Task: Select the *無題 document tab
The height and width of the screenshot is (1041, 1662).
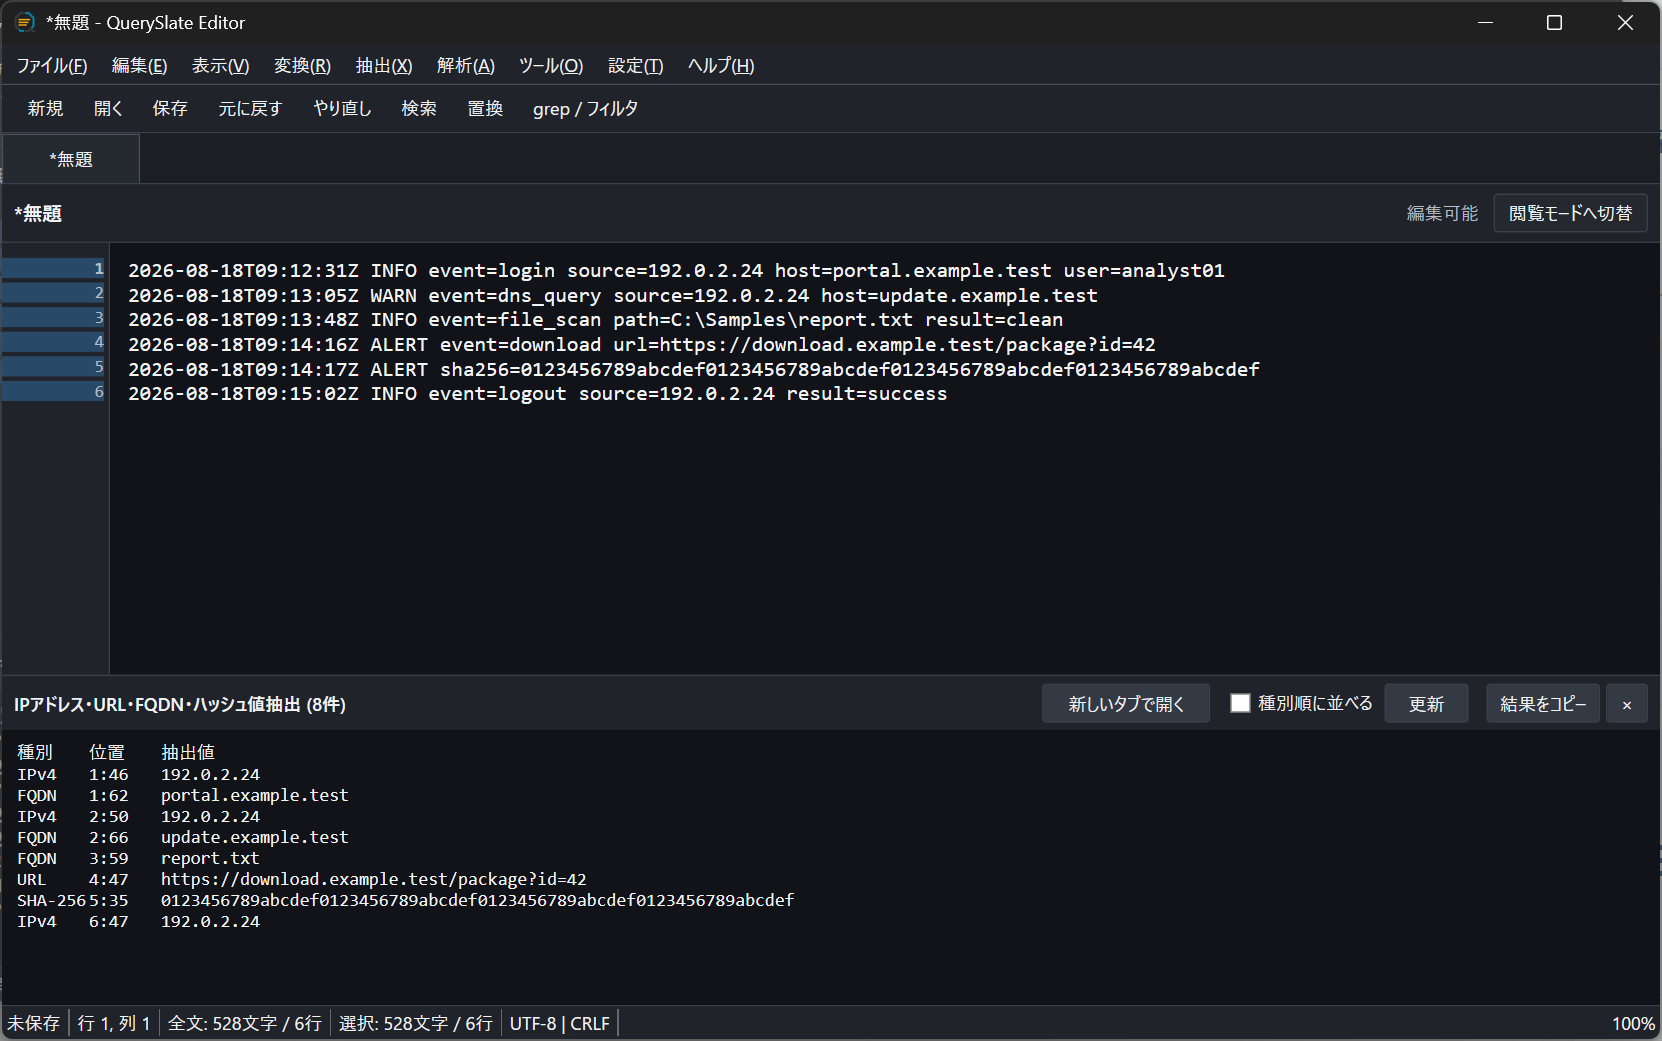Action: (71, 160)
